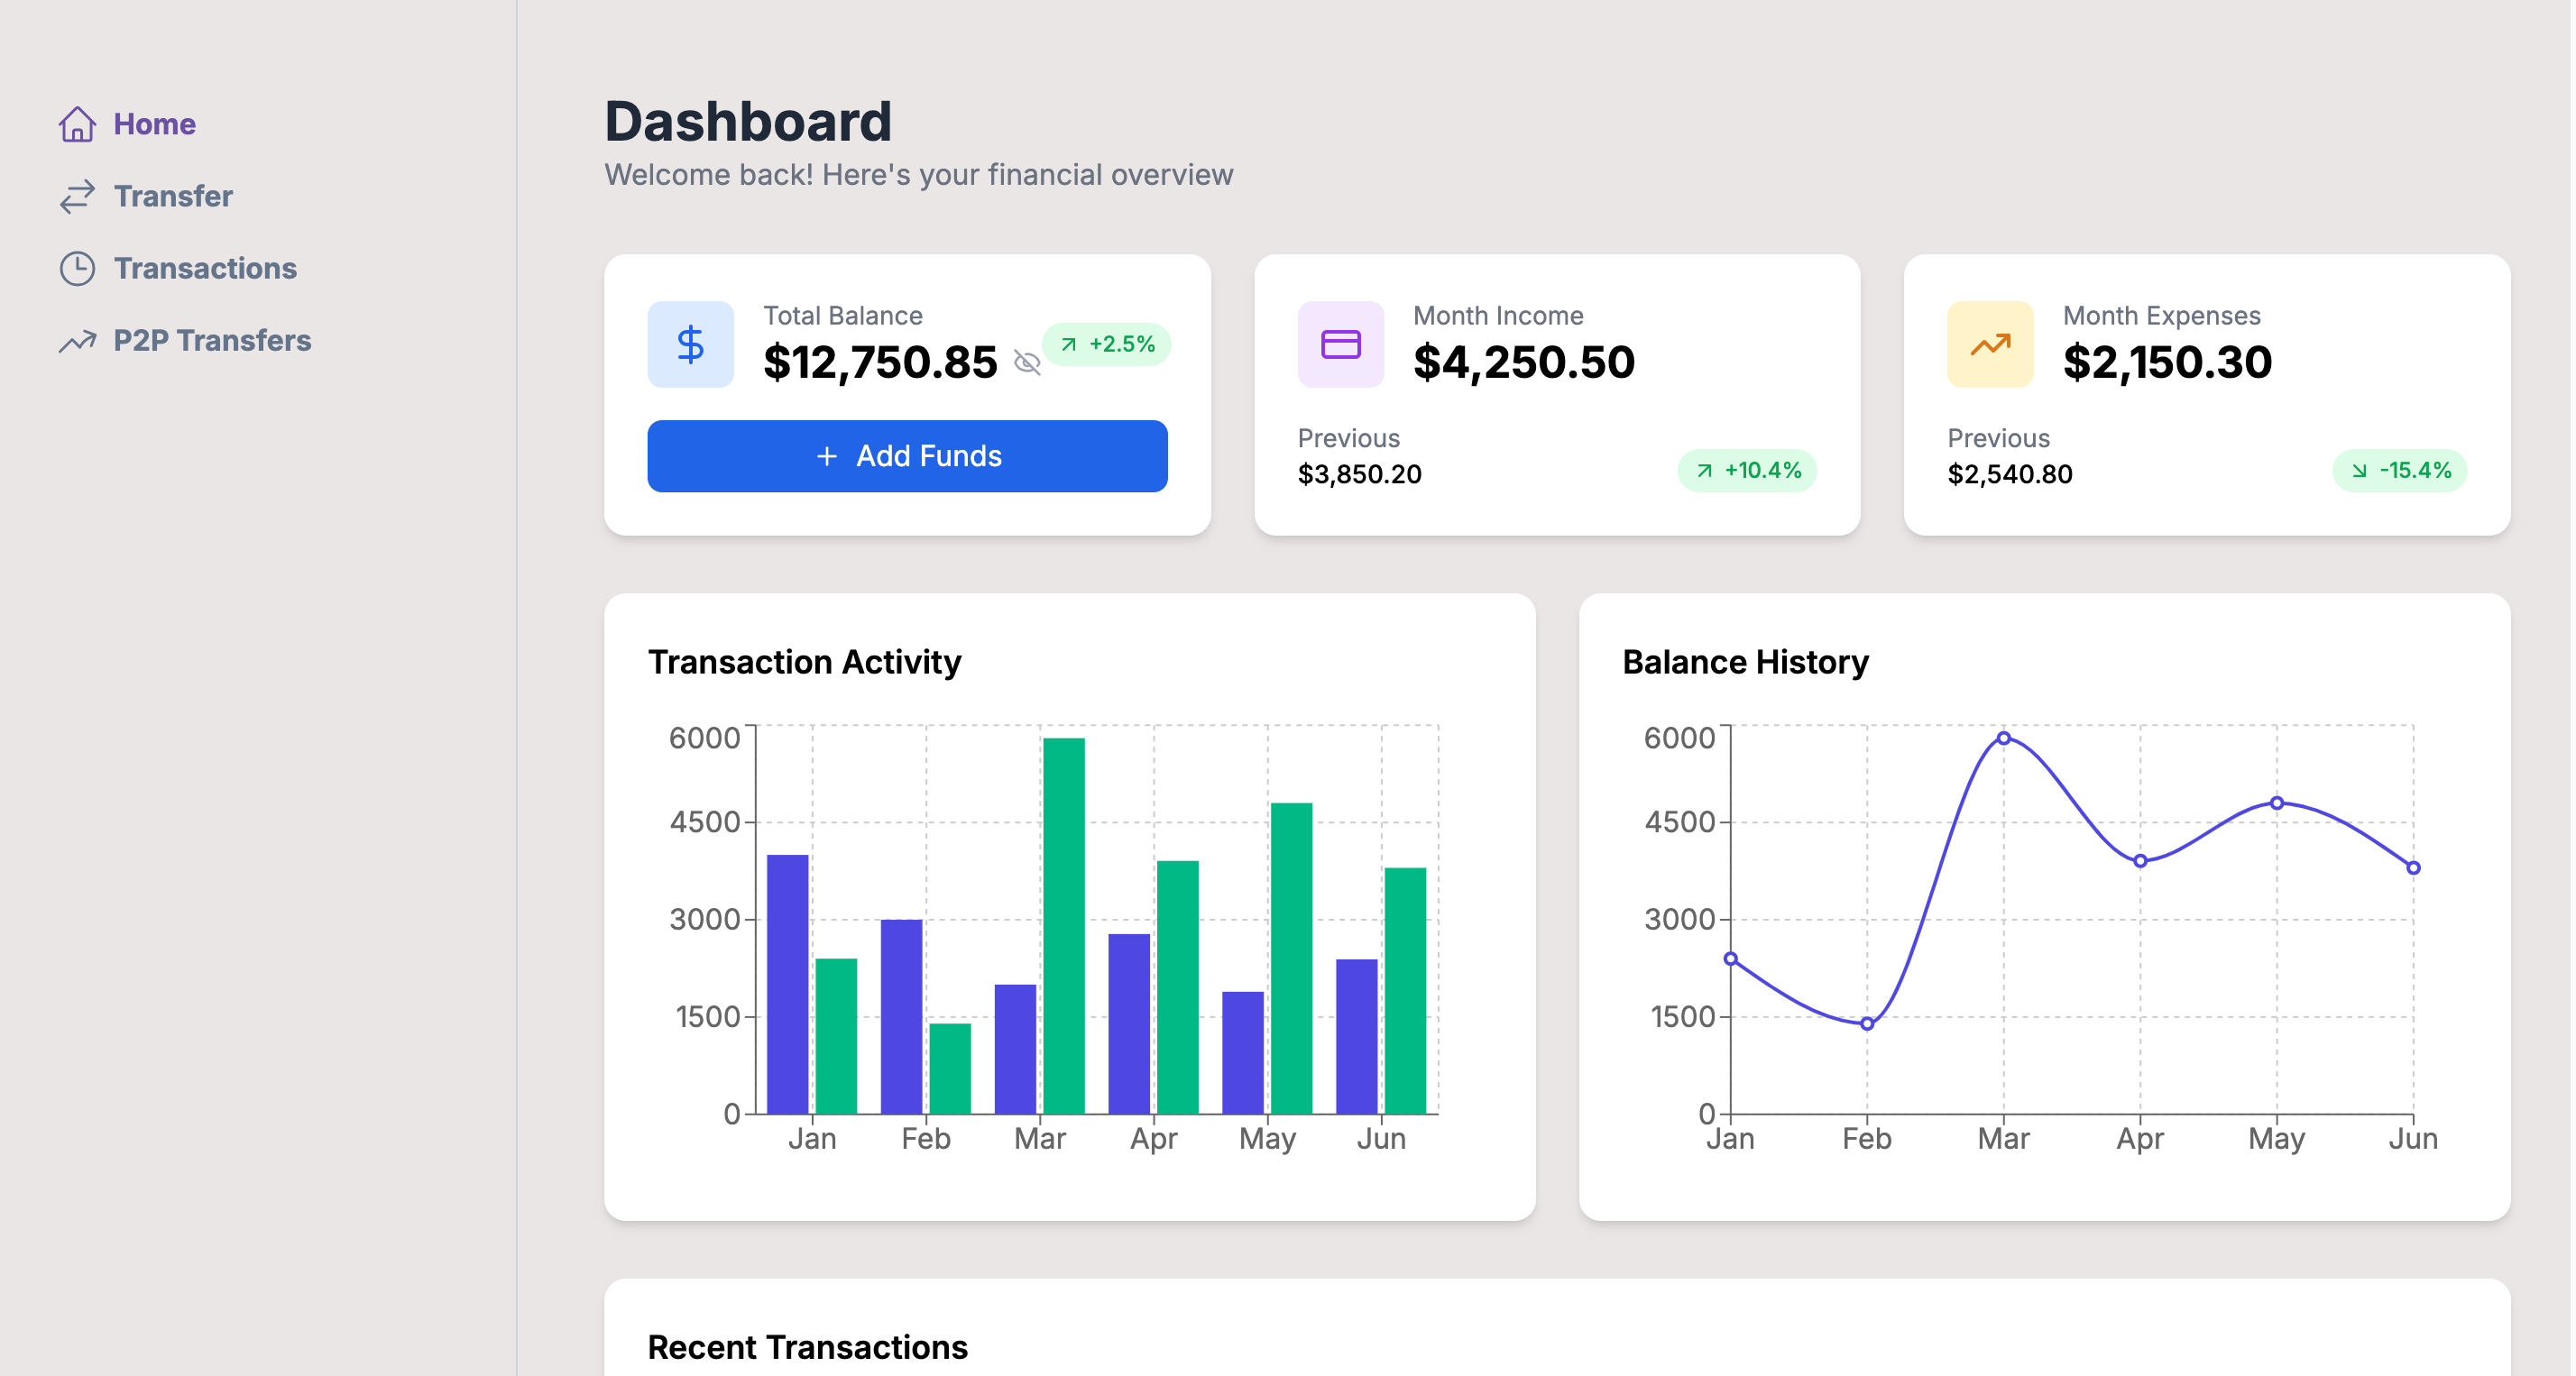Go to the Transactions page
Image resolution: width=2576 pixels, height=1376 pixels.
(x=205, y=268)
